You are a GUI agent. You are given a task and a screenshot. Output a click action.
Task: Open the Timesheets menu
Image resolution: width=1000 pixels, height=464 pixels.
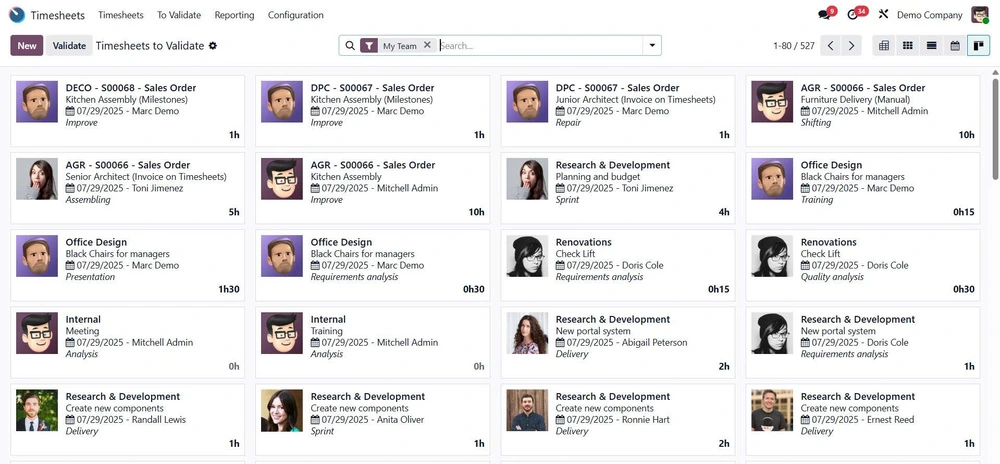121,15
